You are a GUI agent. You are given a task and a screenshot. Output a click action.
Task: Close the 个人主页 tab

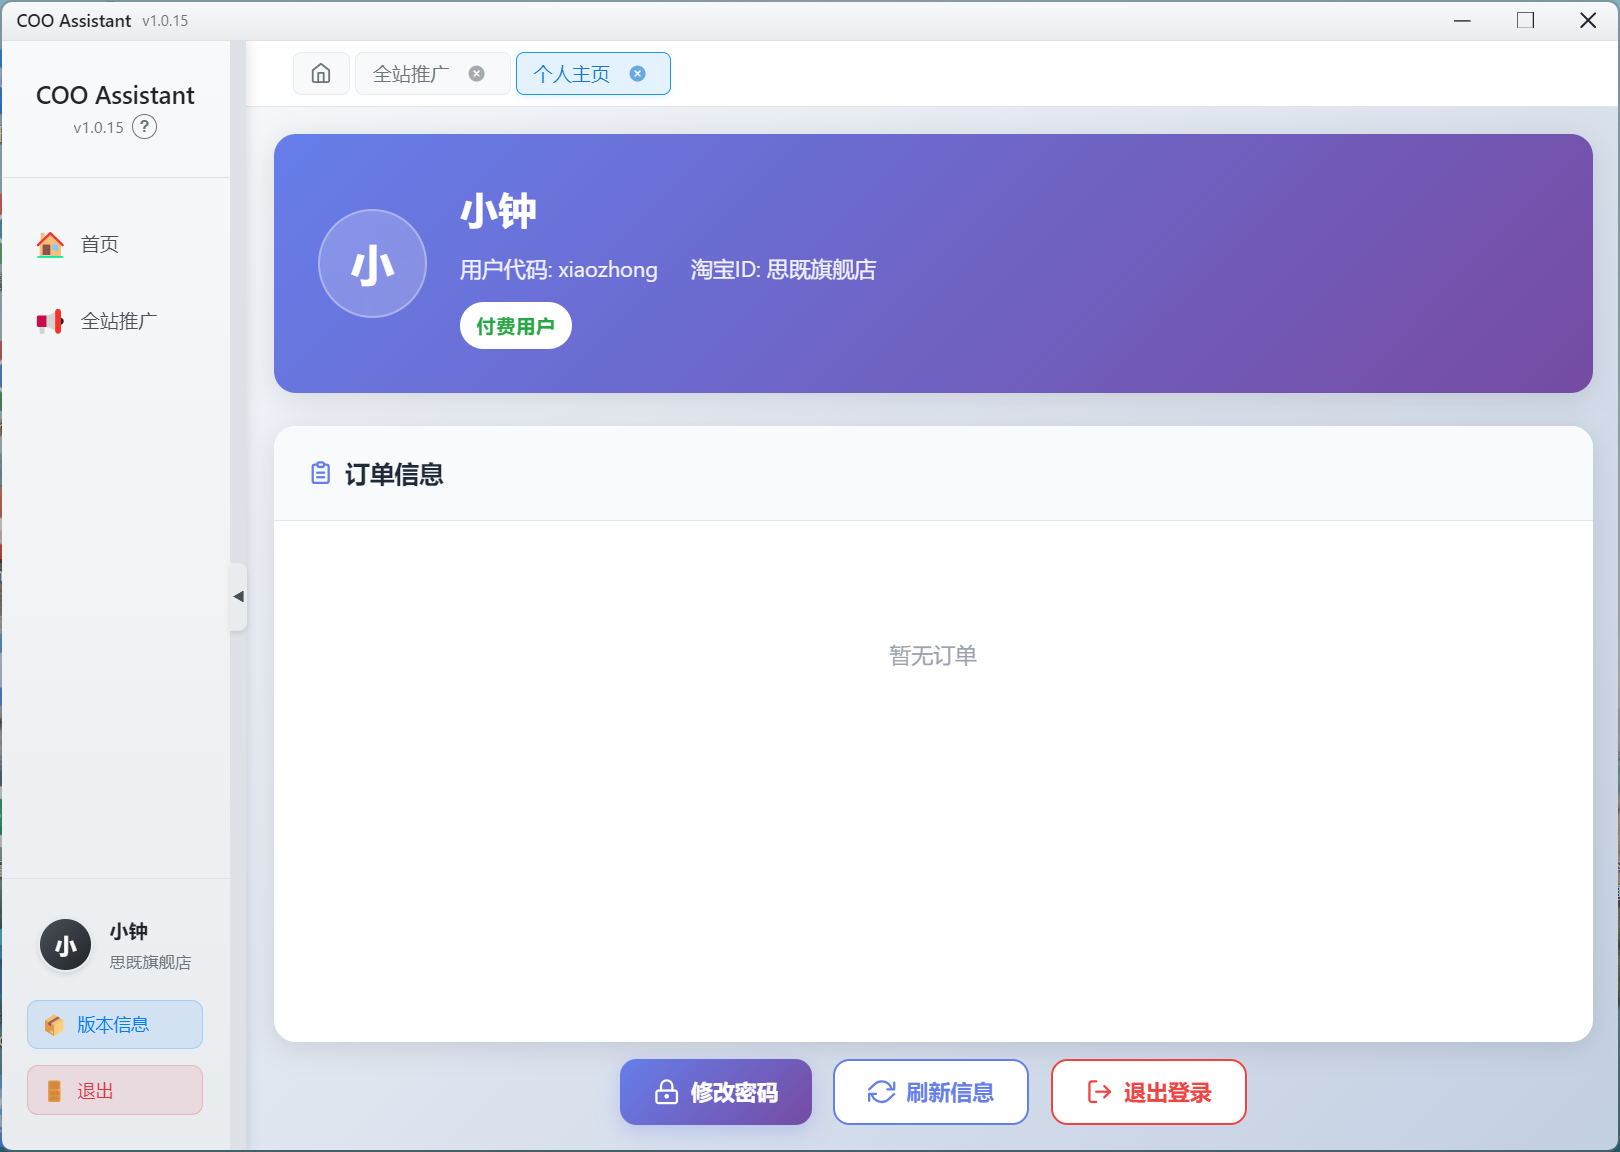tap(637, 72)
